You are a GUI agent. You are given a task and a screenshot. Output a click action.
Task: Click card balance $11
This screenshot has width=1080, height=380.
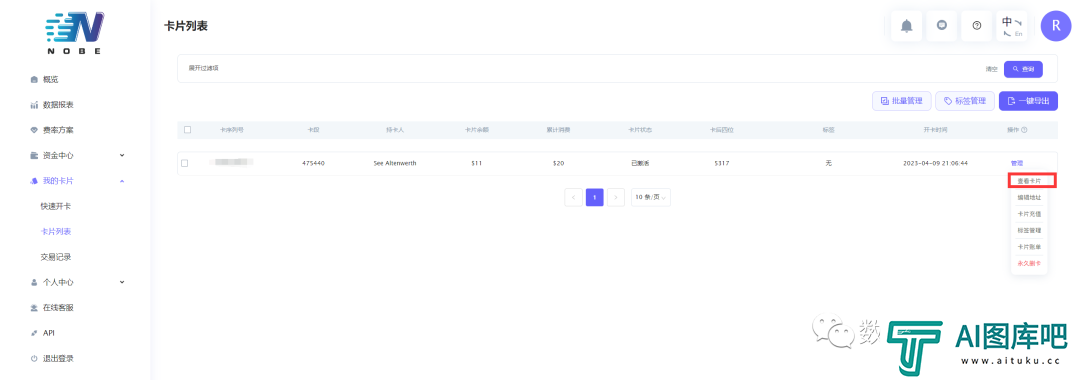(x=477, y=163)
